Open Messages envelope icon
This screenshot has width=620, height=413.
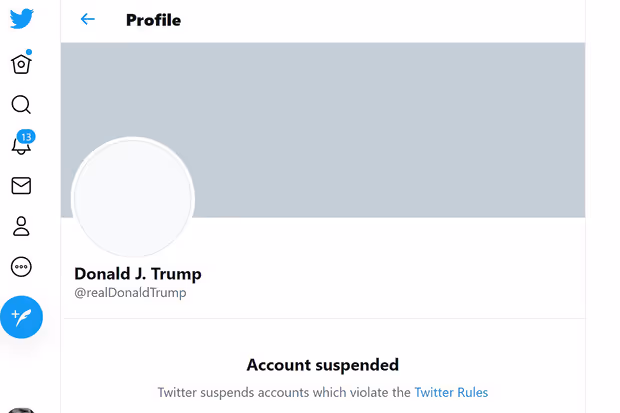[21, 186]
